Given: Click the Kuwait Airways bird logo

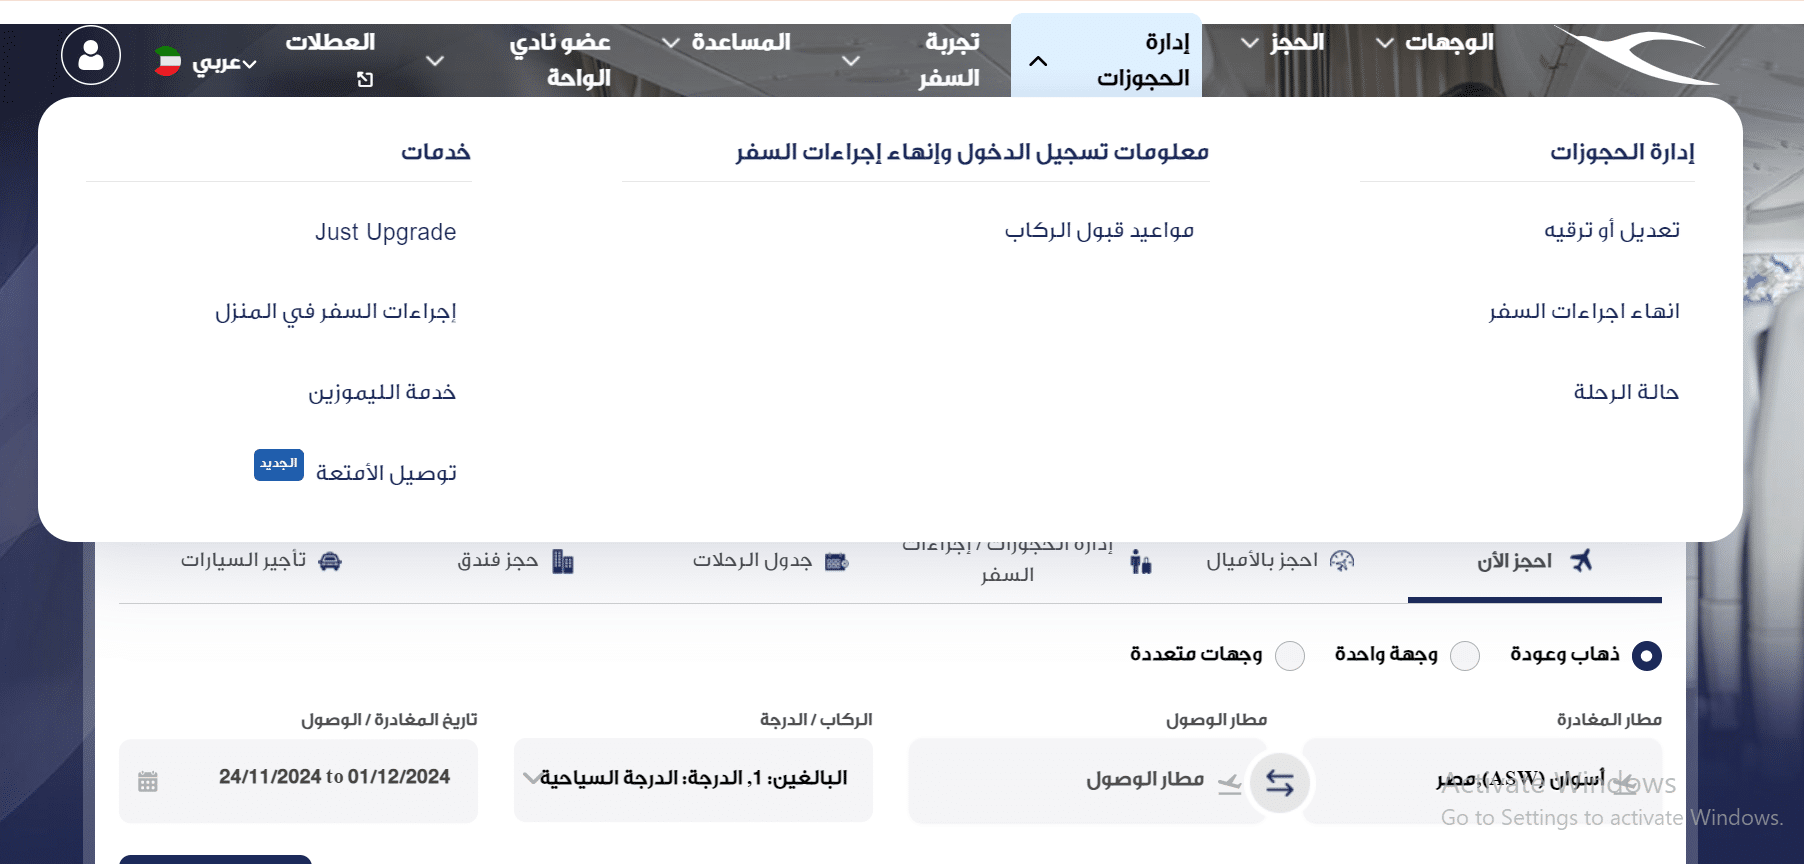Looking at the screenshot, I should 1637,55.
